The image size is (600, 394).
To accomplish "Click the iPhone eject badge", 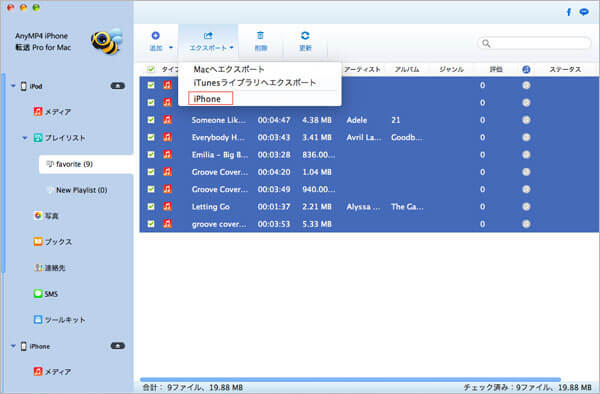I will tap(118, 346).
